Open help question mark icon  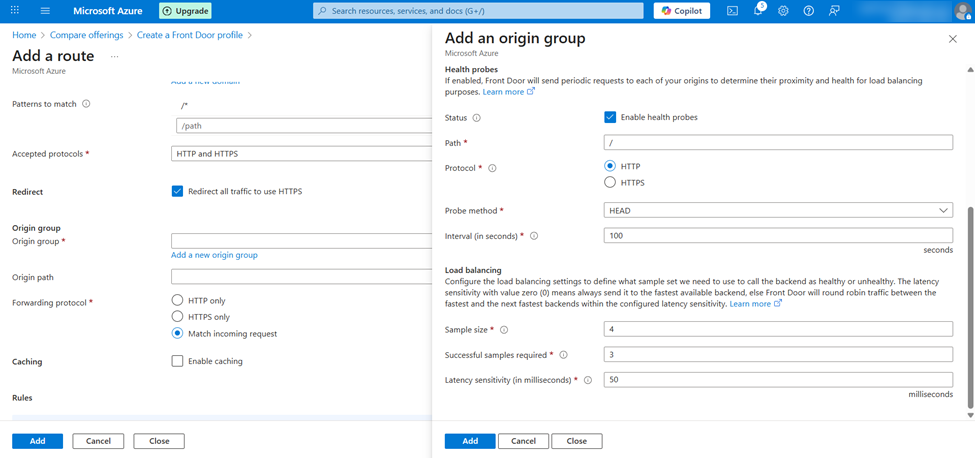[x=808, y=11]
